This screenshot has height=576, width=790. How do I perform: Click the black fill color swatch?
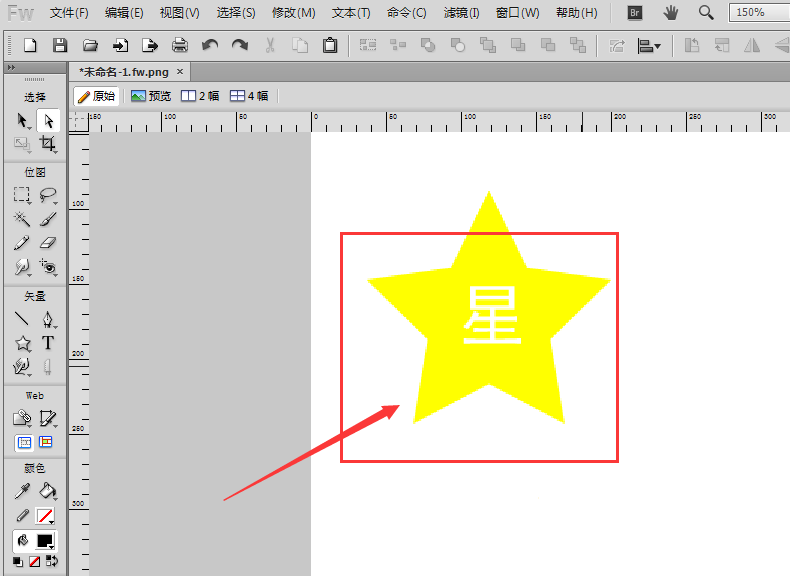[x=45, y=541]
